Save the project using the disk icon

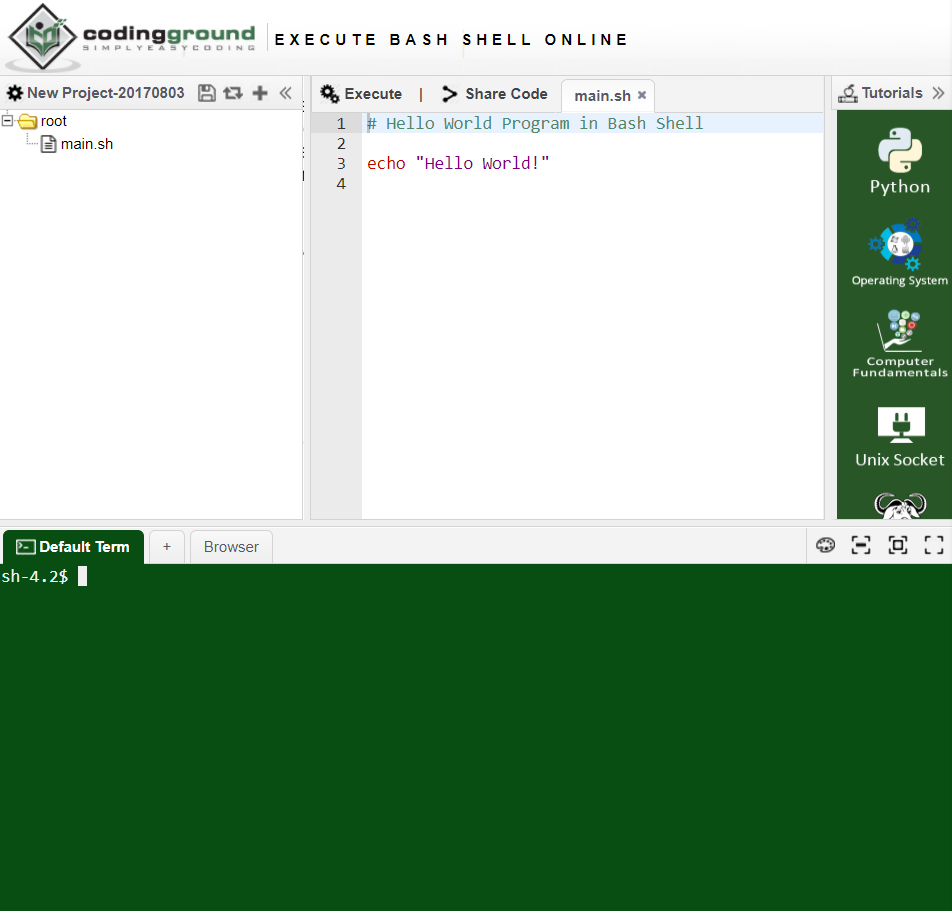207,92
